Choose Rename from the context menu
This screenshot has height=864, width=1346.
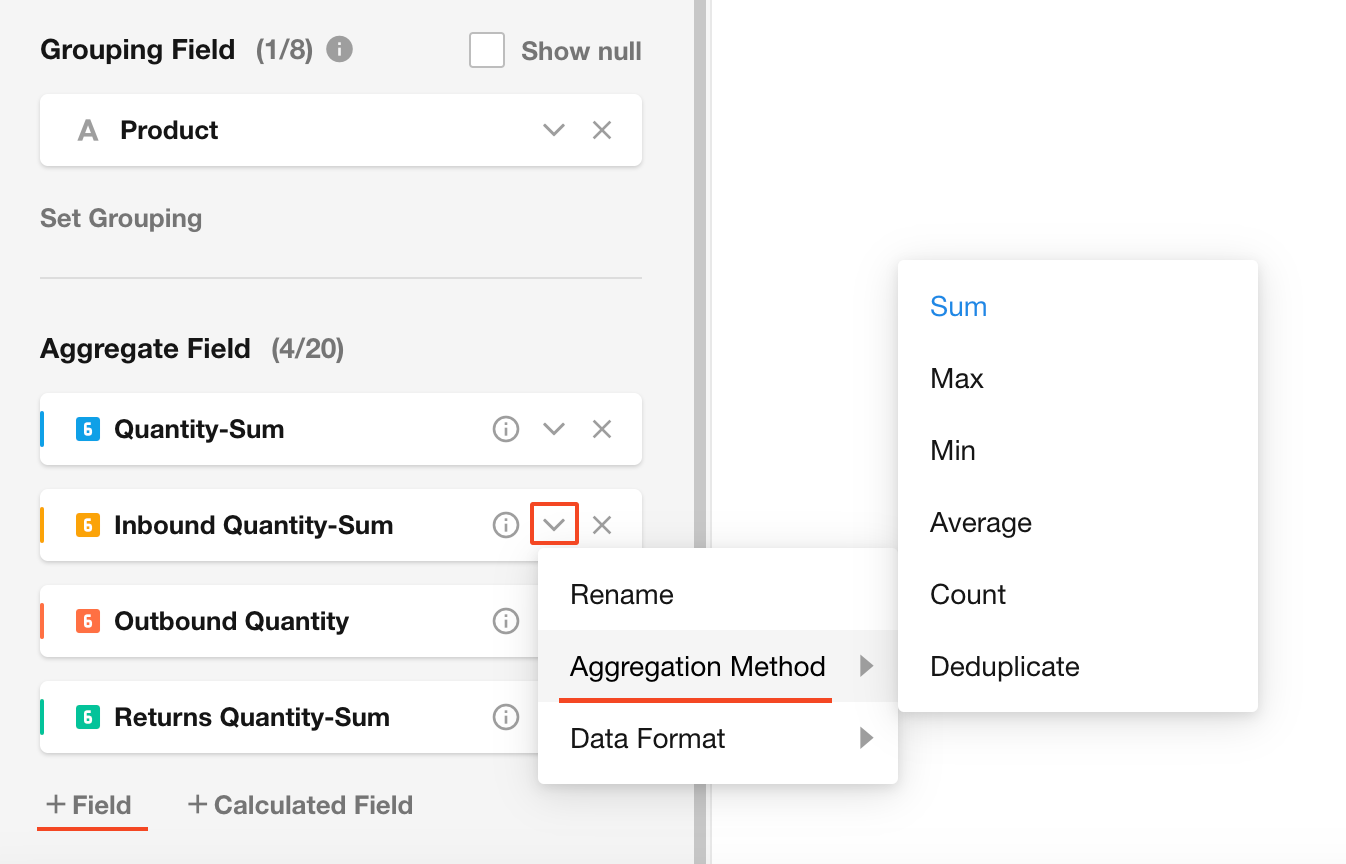[x=621, y=595]
